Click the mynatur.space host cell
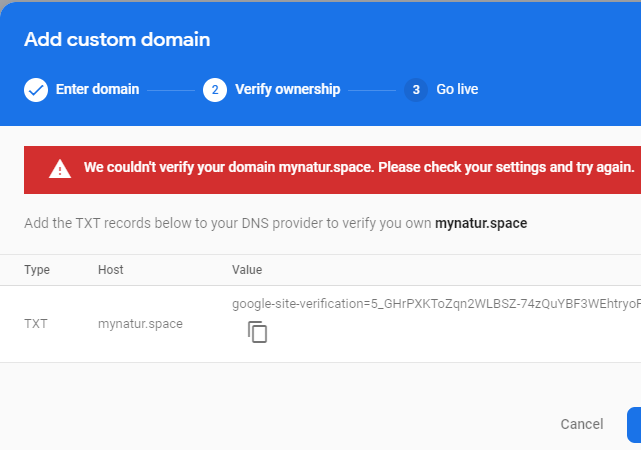The height and width of the screenshot is (450, 641). pyautogui.click(x=140, y=324)
